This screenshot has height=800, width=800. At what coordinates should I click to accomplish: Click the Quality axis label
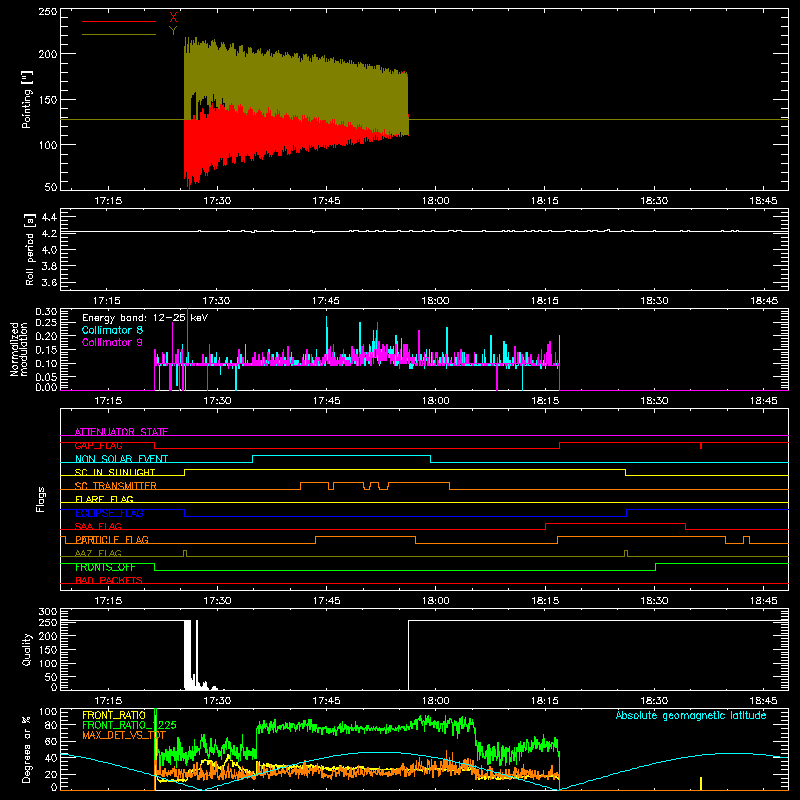point(27,649)
